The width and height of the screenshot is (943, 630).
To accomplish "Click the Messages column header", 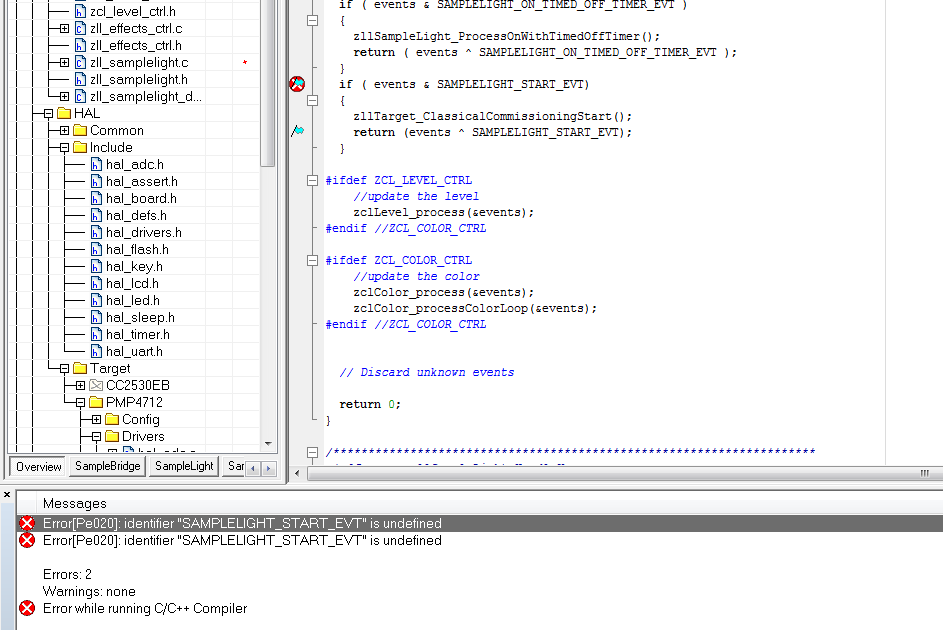I will pos(75,503).
